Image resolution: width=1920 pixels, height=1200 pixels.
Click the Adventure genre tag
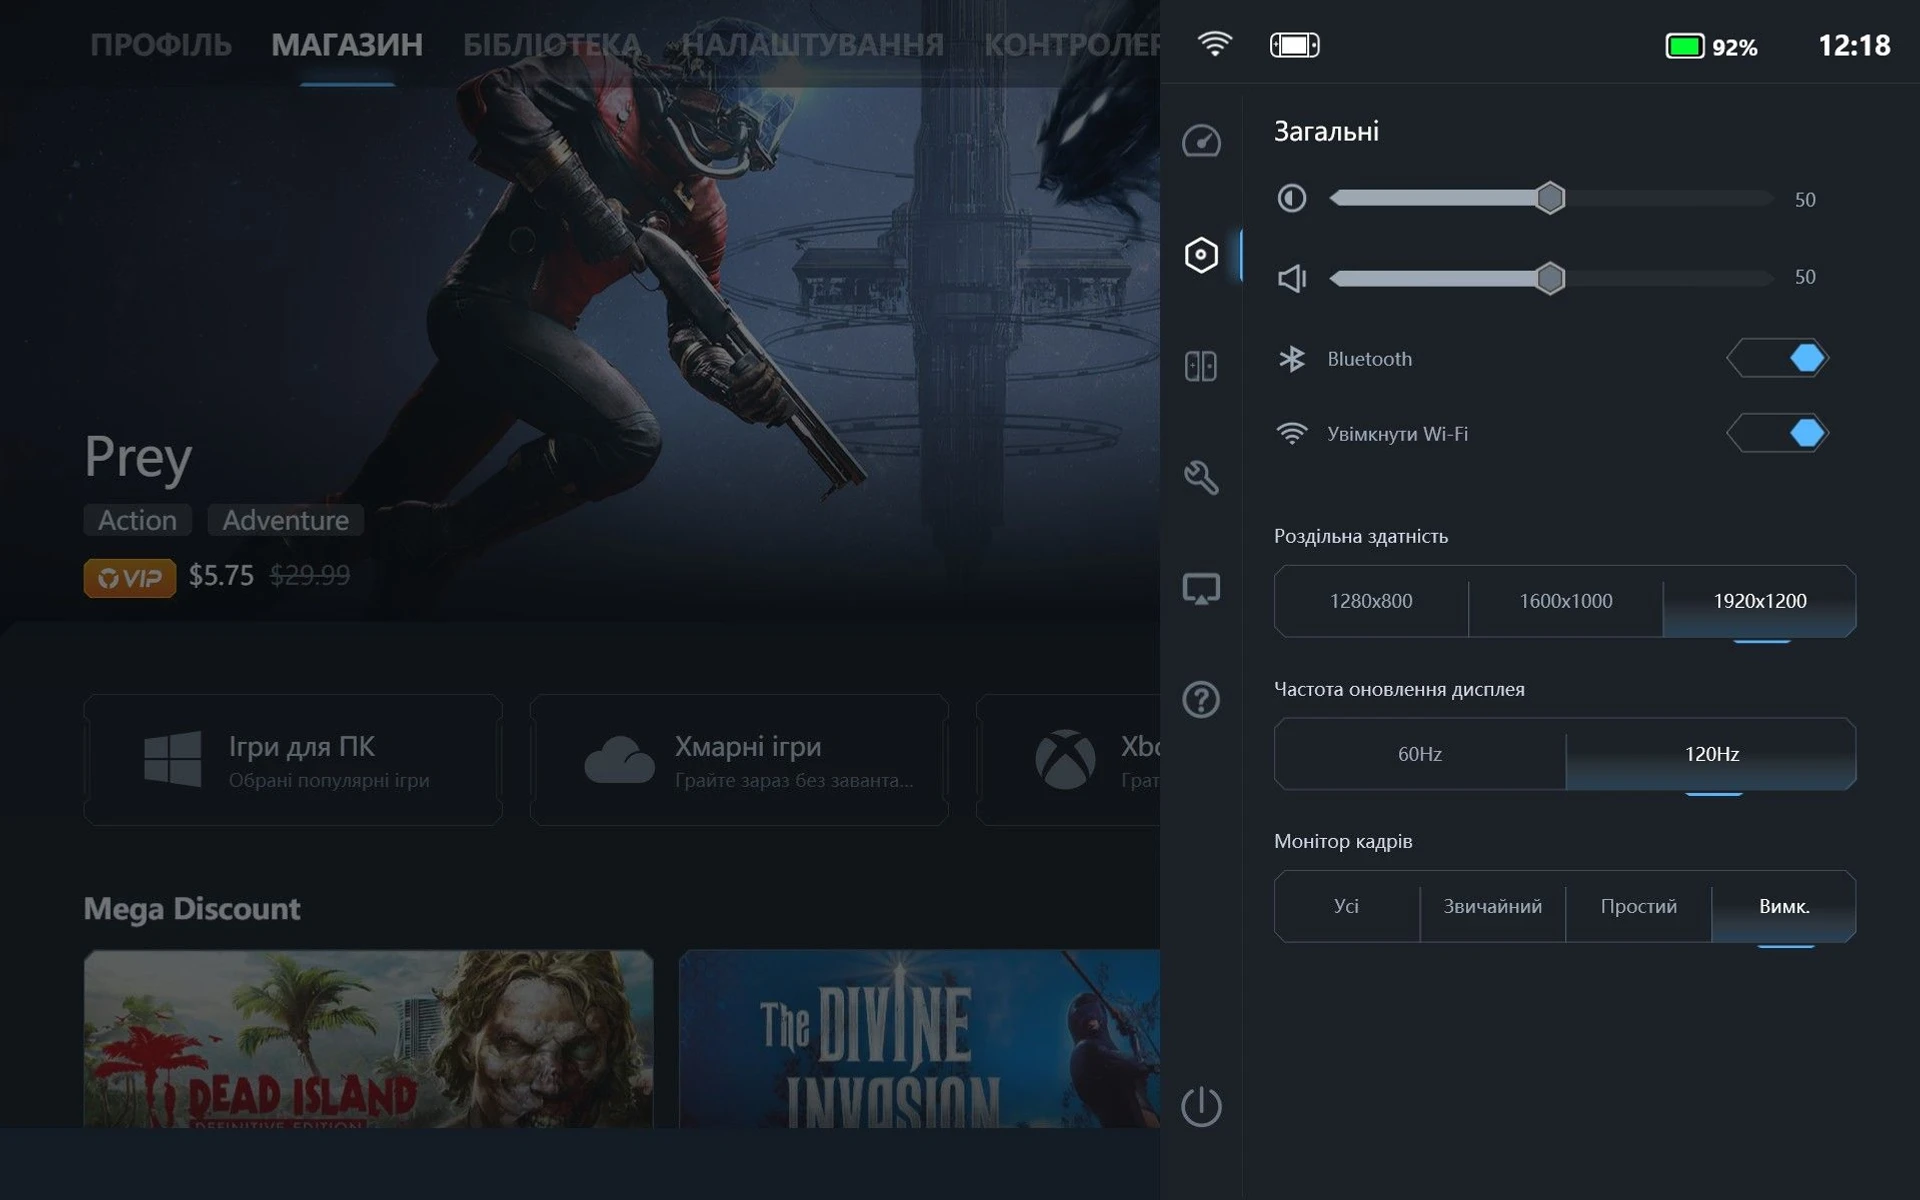(285, 520)
